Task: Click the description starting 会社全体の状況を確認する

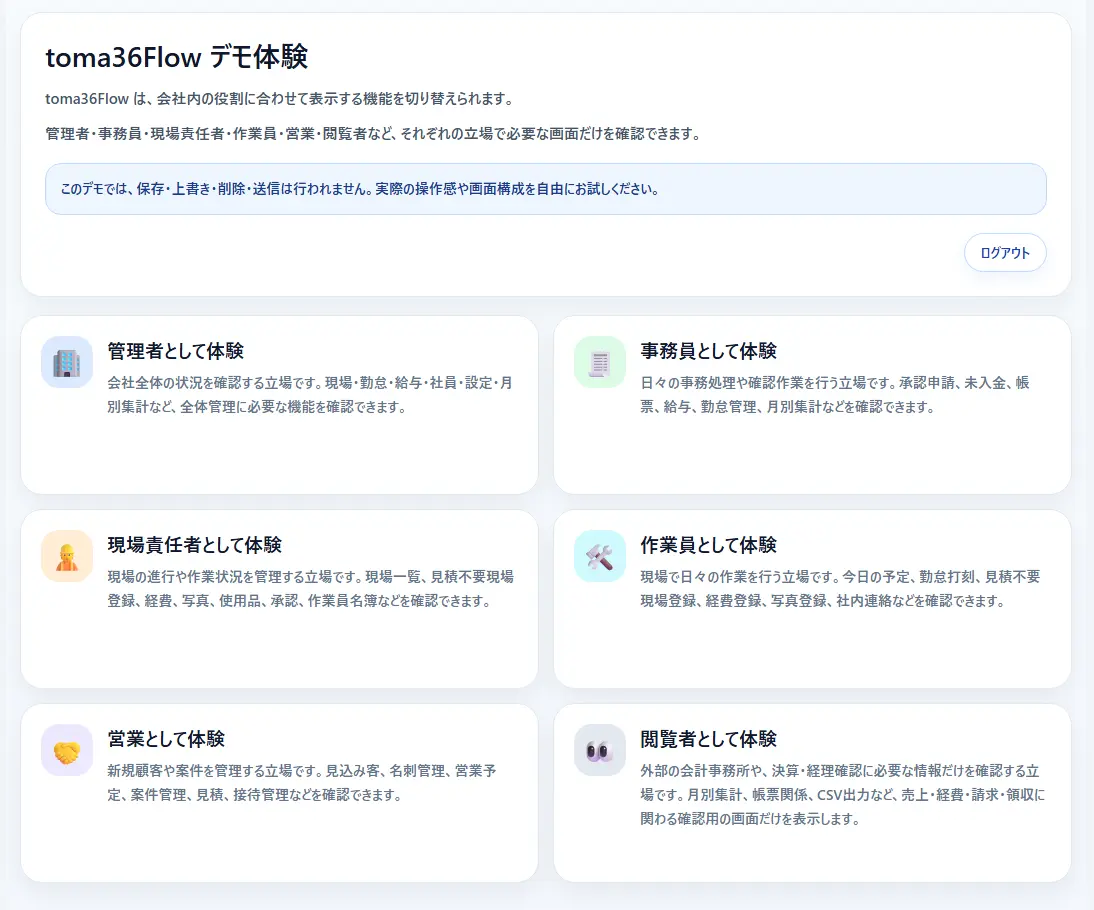Action: (310, 395)
